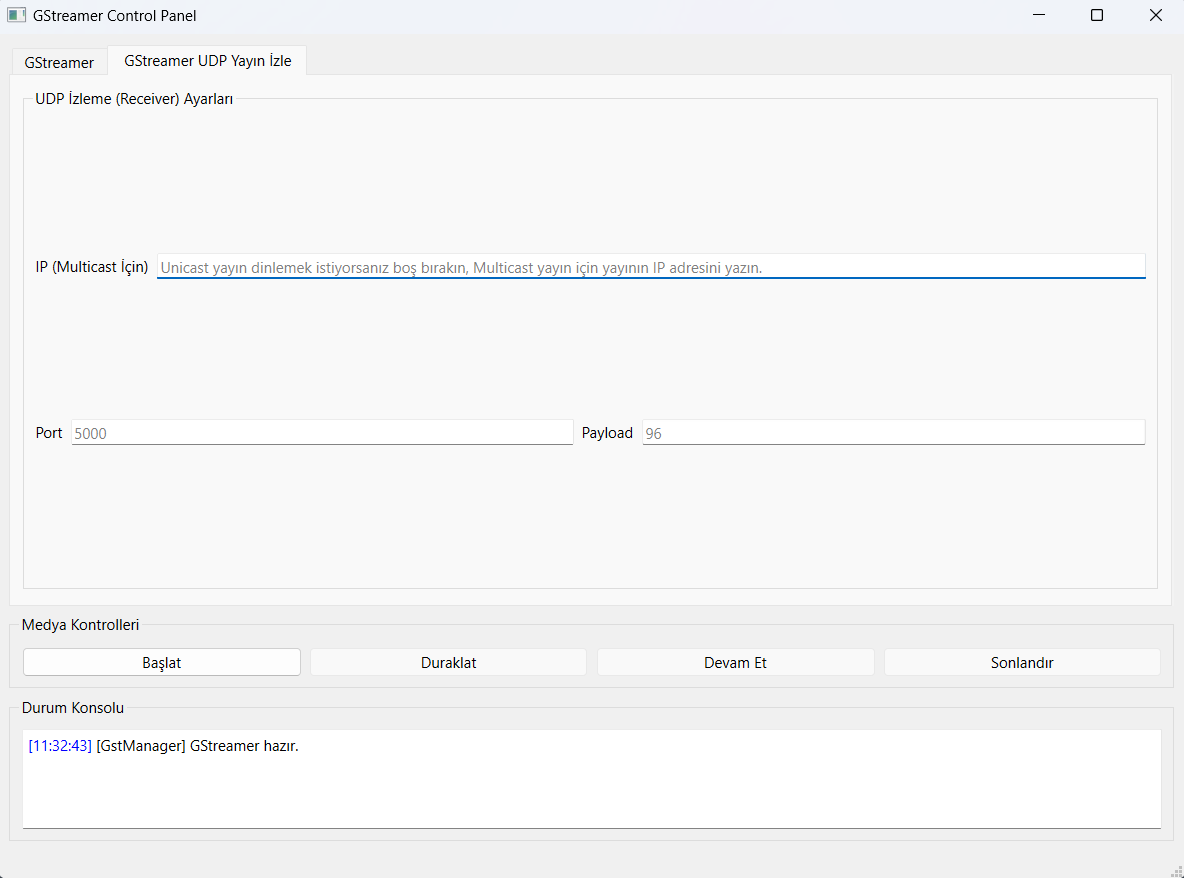This screenshot has height=878, width=1184.
Task: Click the 'UDP İzleme (Receiver) Ayarları' group title
Action: (x=134, y=99)
